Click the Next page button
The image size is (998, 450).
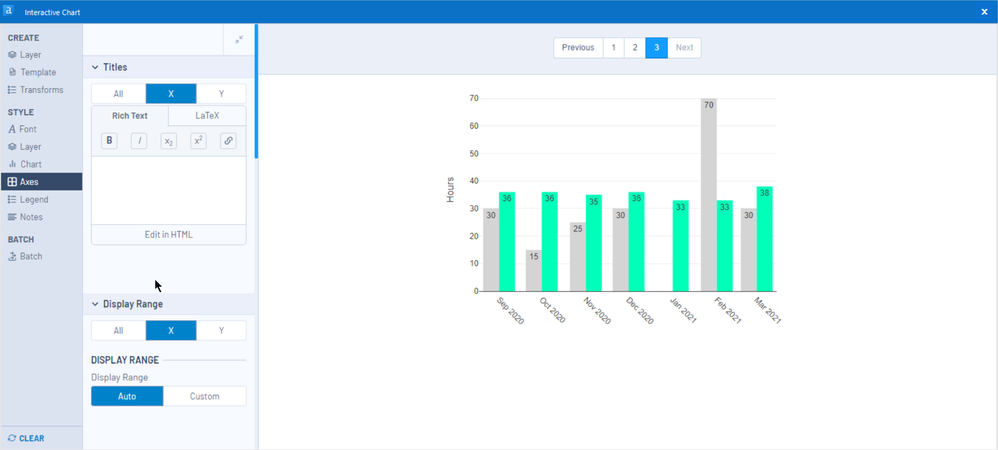pyautogui.click(x=684, y=48)
